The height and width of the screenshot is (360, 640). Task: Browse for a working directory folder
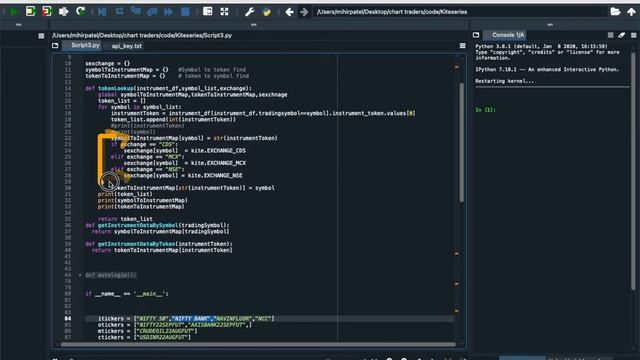coord(615,11)
